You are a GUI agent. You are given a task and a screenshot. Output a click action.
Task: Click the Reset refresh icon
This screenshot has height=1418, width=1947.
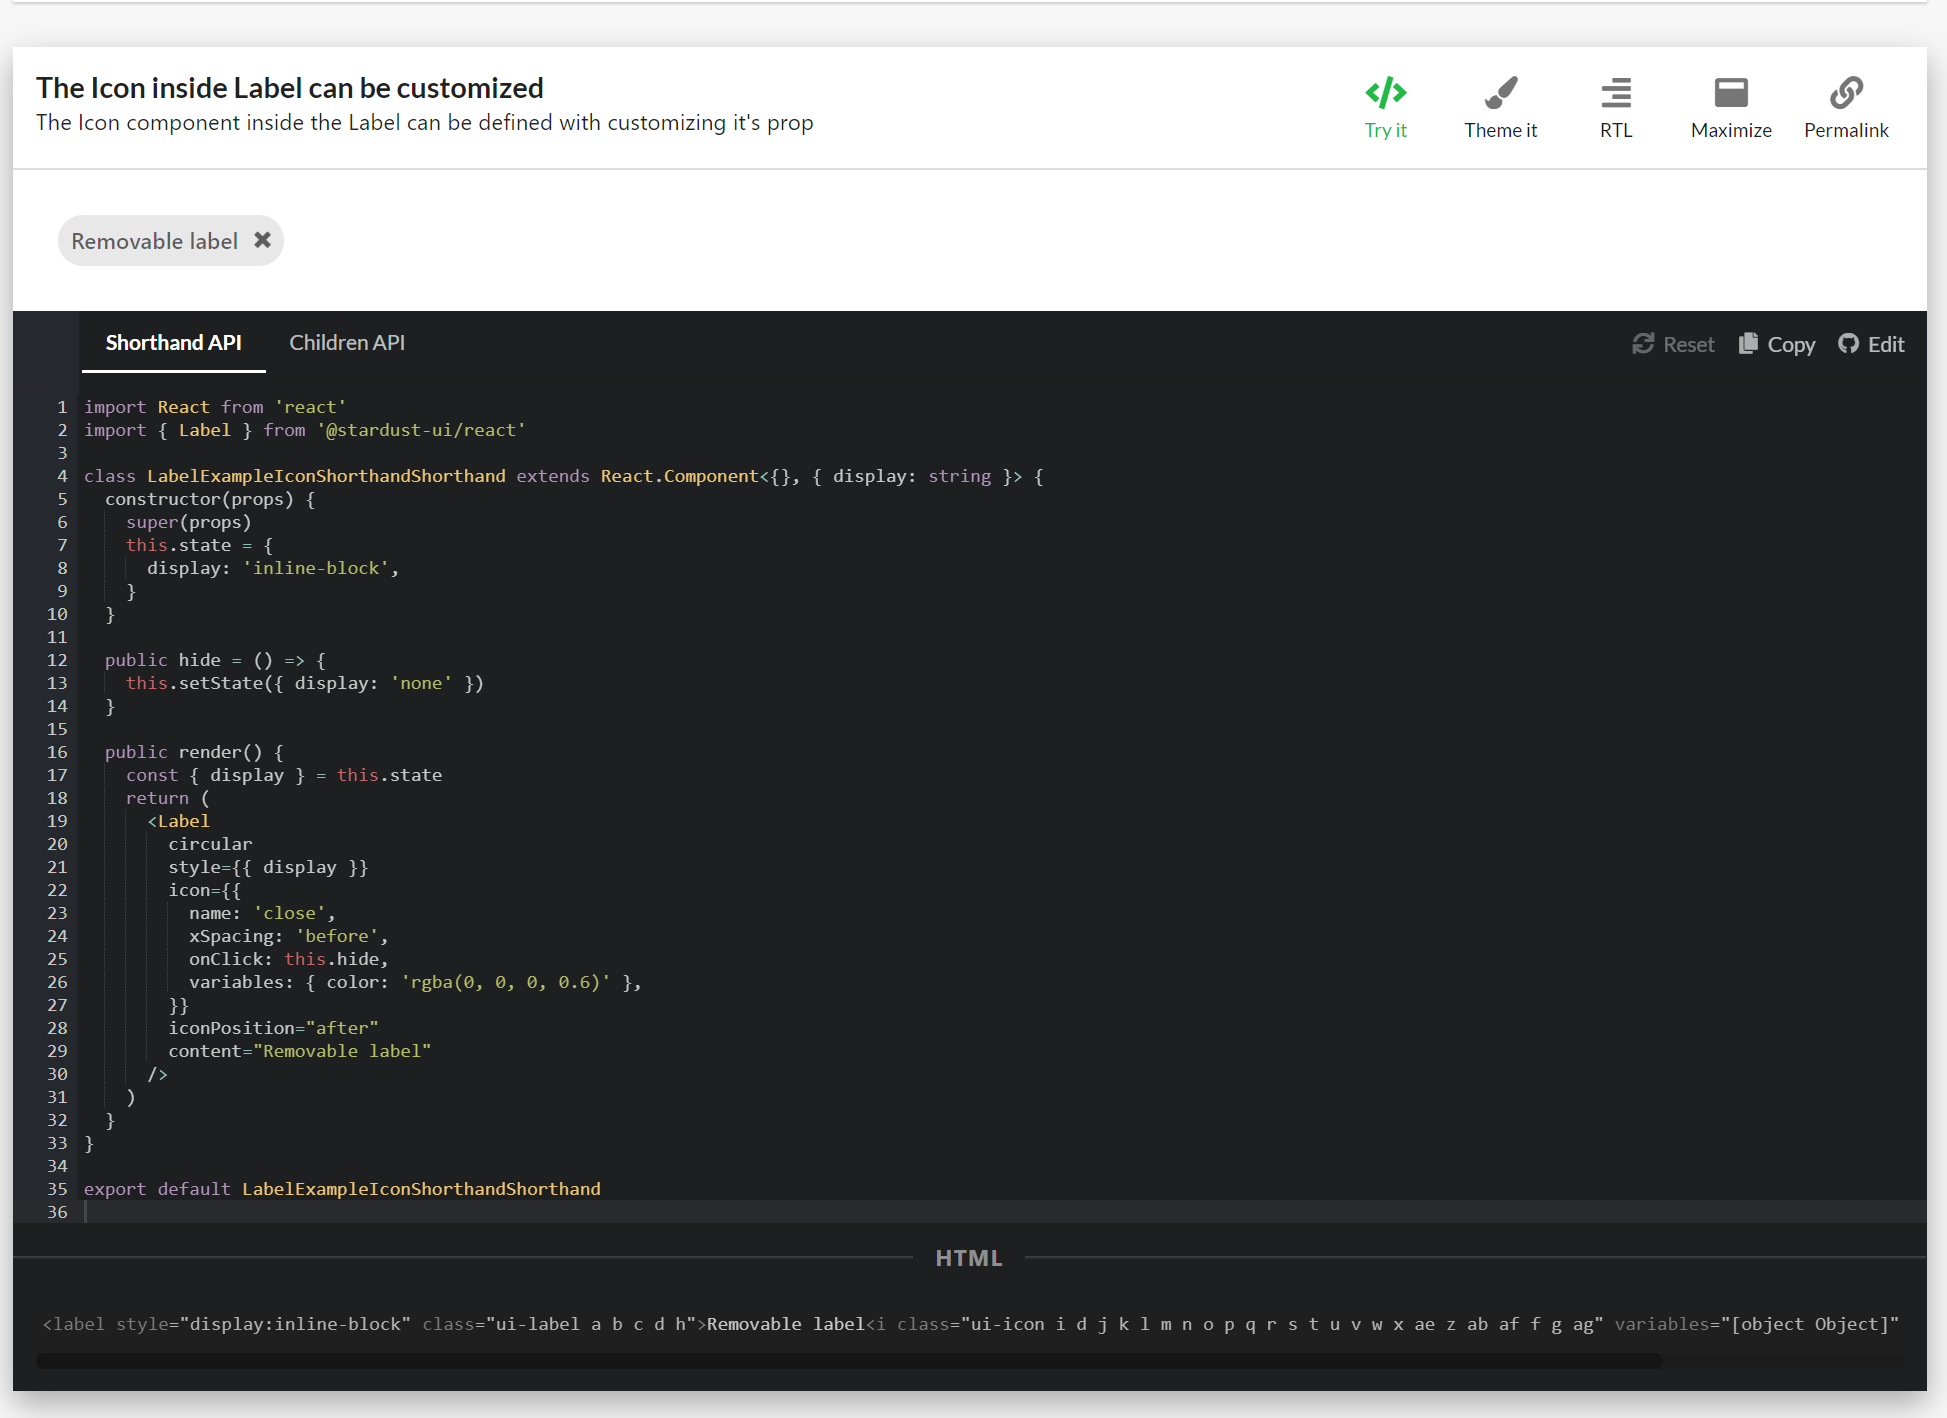point(1643,344)
